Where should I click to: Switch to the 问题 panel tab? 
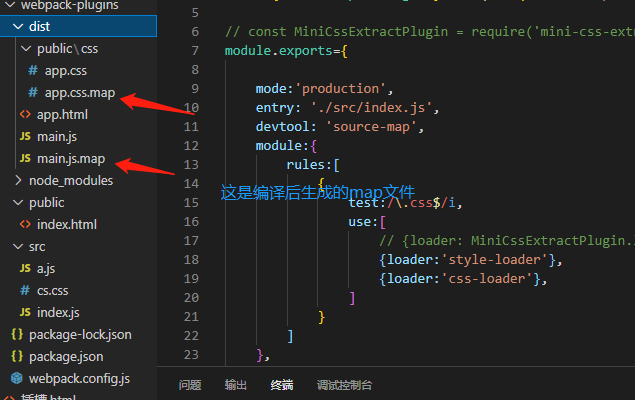tap(190, 385)
